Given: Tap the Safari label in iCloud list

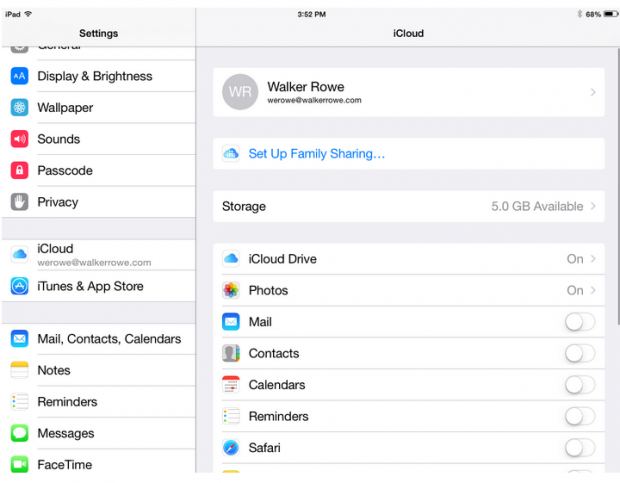Looking at the screenshot, I should pyautogui.click(x=265, y=447).
